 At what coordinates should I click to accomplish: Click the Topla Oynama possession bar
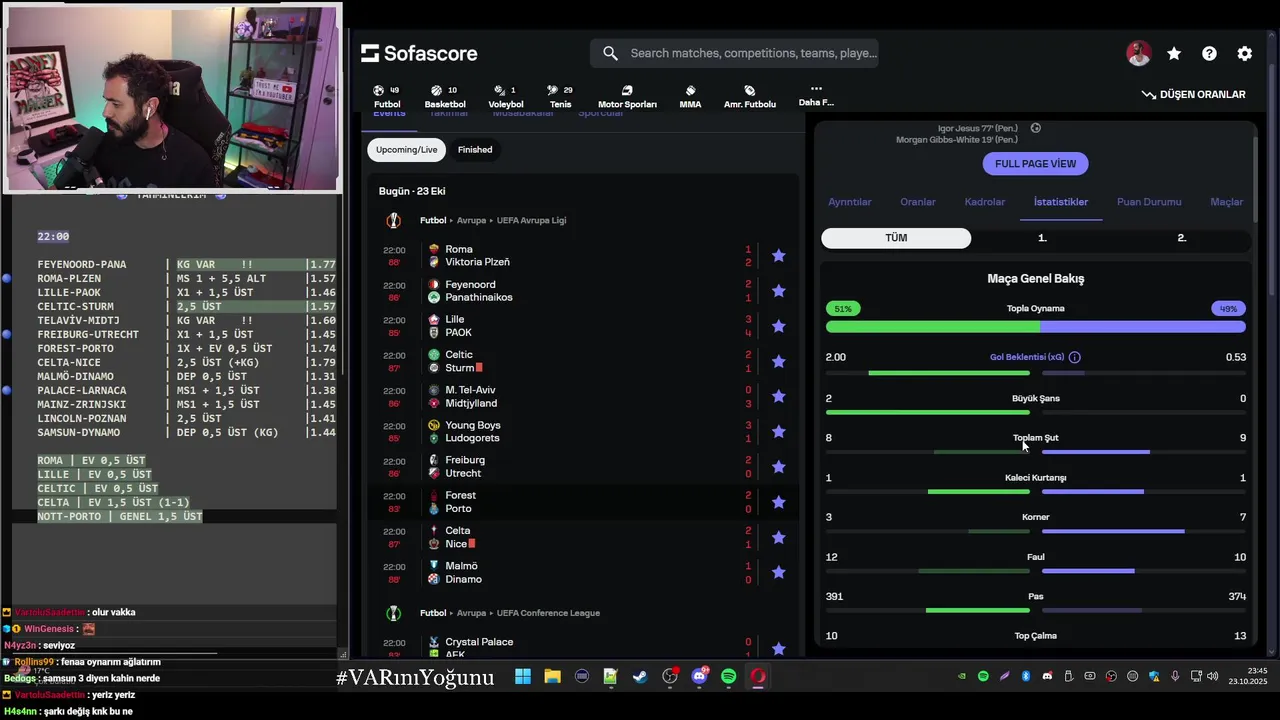(1036, 327)
